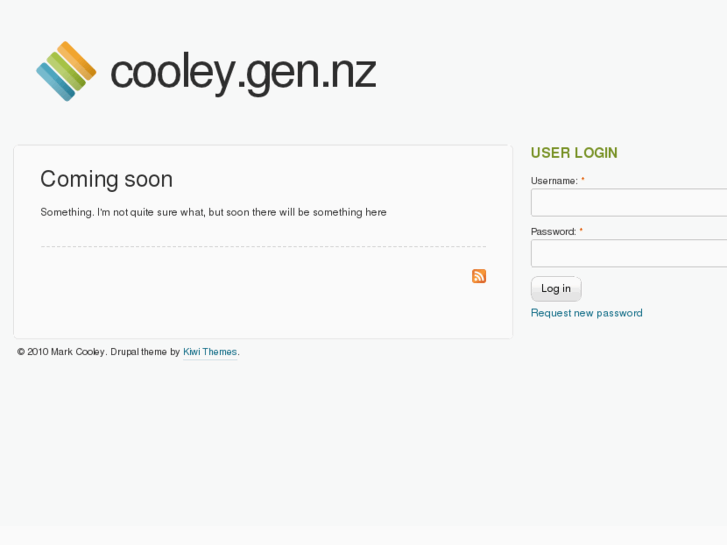Click the colorful striped site logo

(x=66, y=71)
